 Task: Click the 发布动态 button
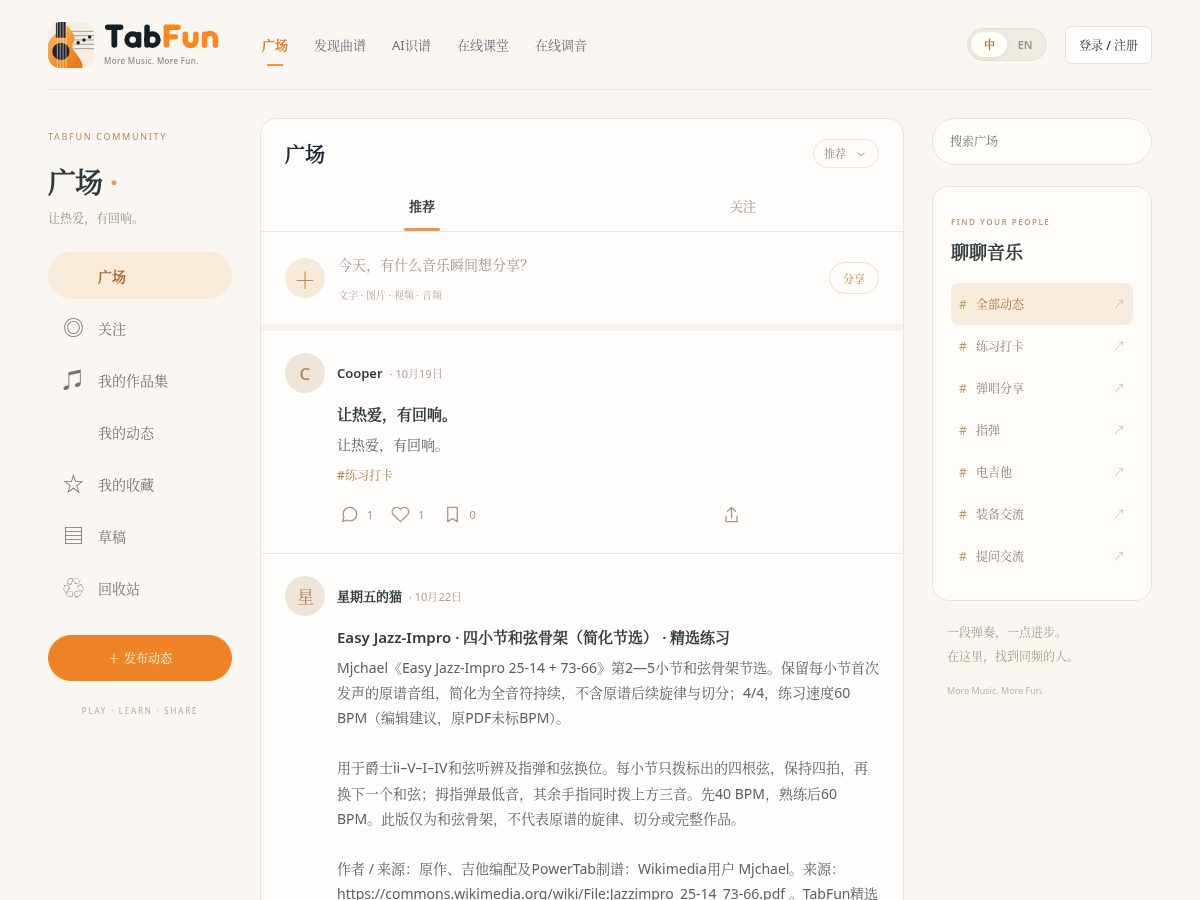[x=140, y=658]
